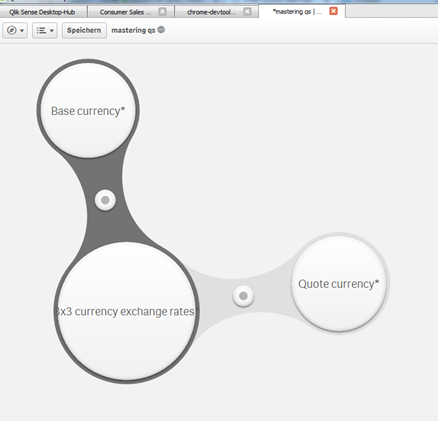Image resolution: width=438 pixels, height=421 pixels.
Task: Select the active mastering qs tab
Action: (x=297, y=12)
